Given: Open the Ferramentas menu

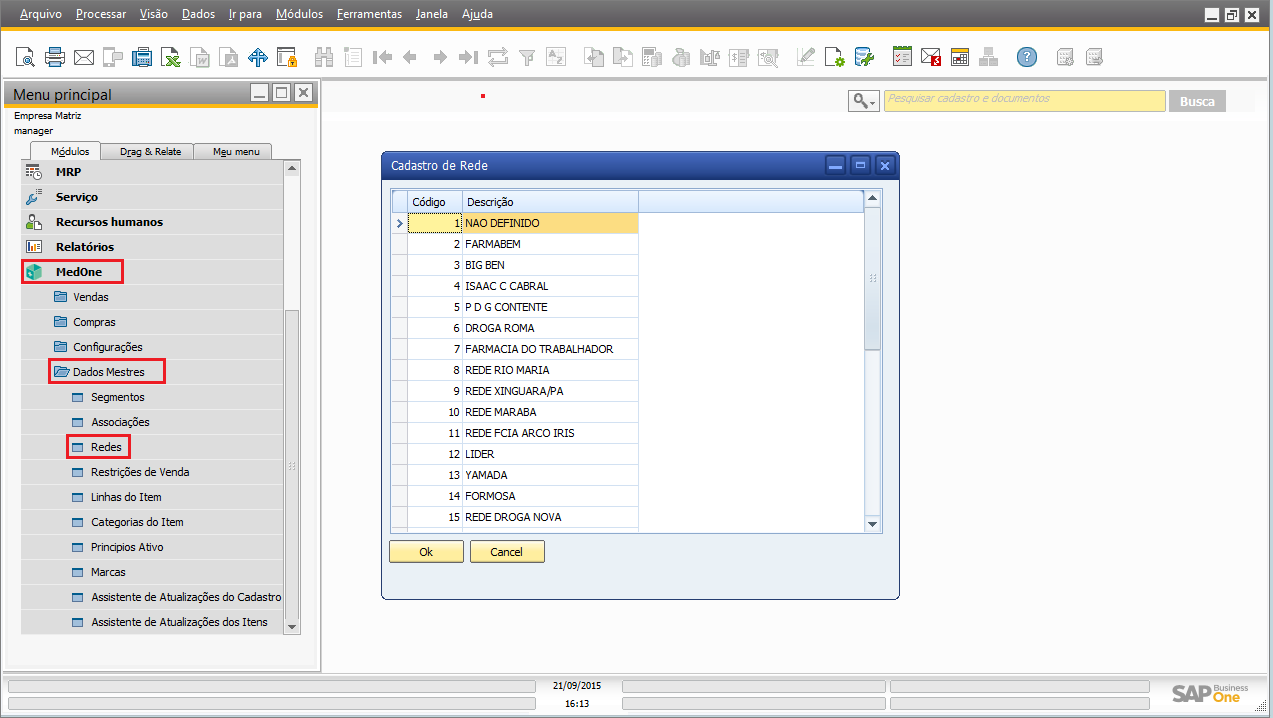Looking at the screenshot, I should 369,14.
